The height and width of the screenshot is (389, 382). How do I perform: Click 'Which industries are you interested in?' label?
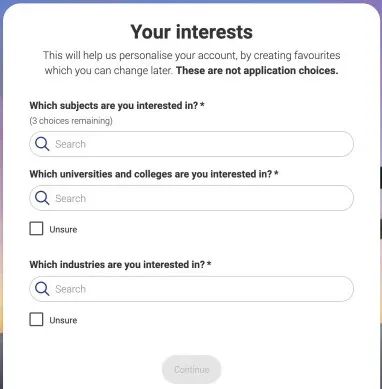(117, 265)
